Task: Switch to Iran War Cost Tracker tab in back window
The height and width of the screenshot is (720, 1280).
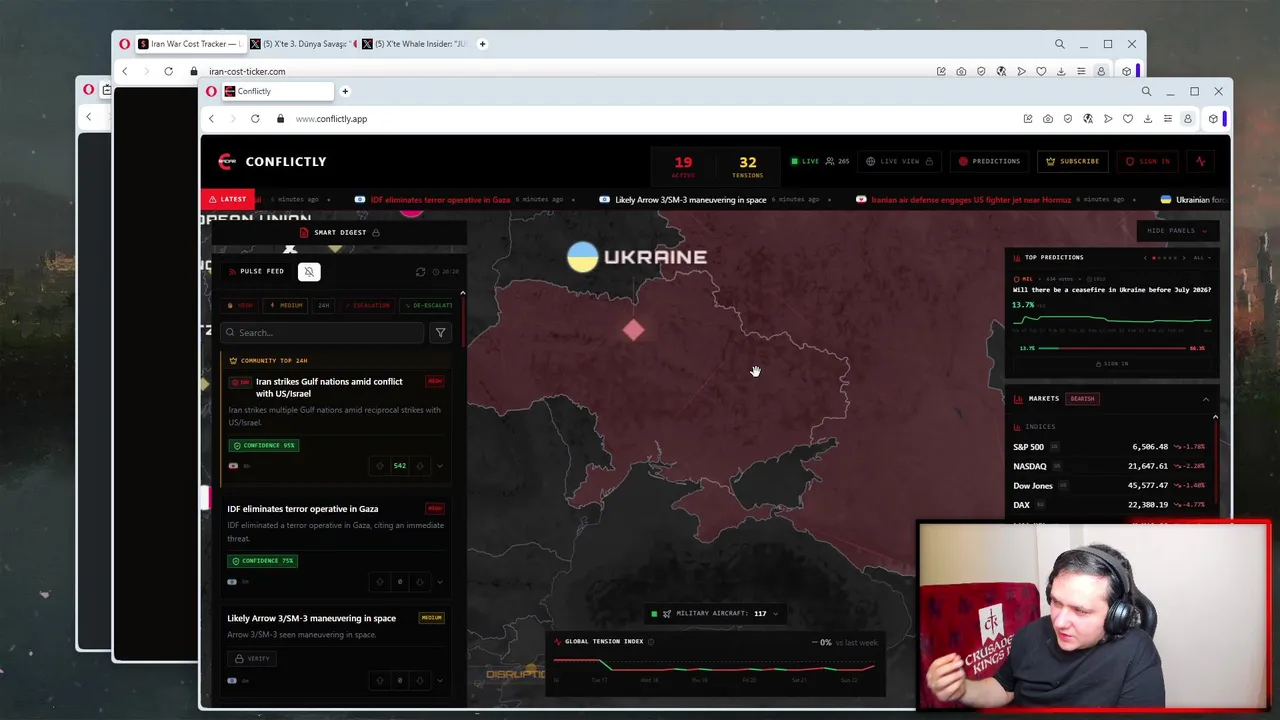Action: [x=190, y=44]
